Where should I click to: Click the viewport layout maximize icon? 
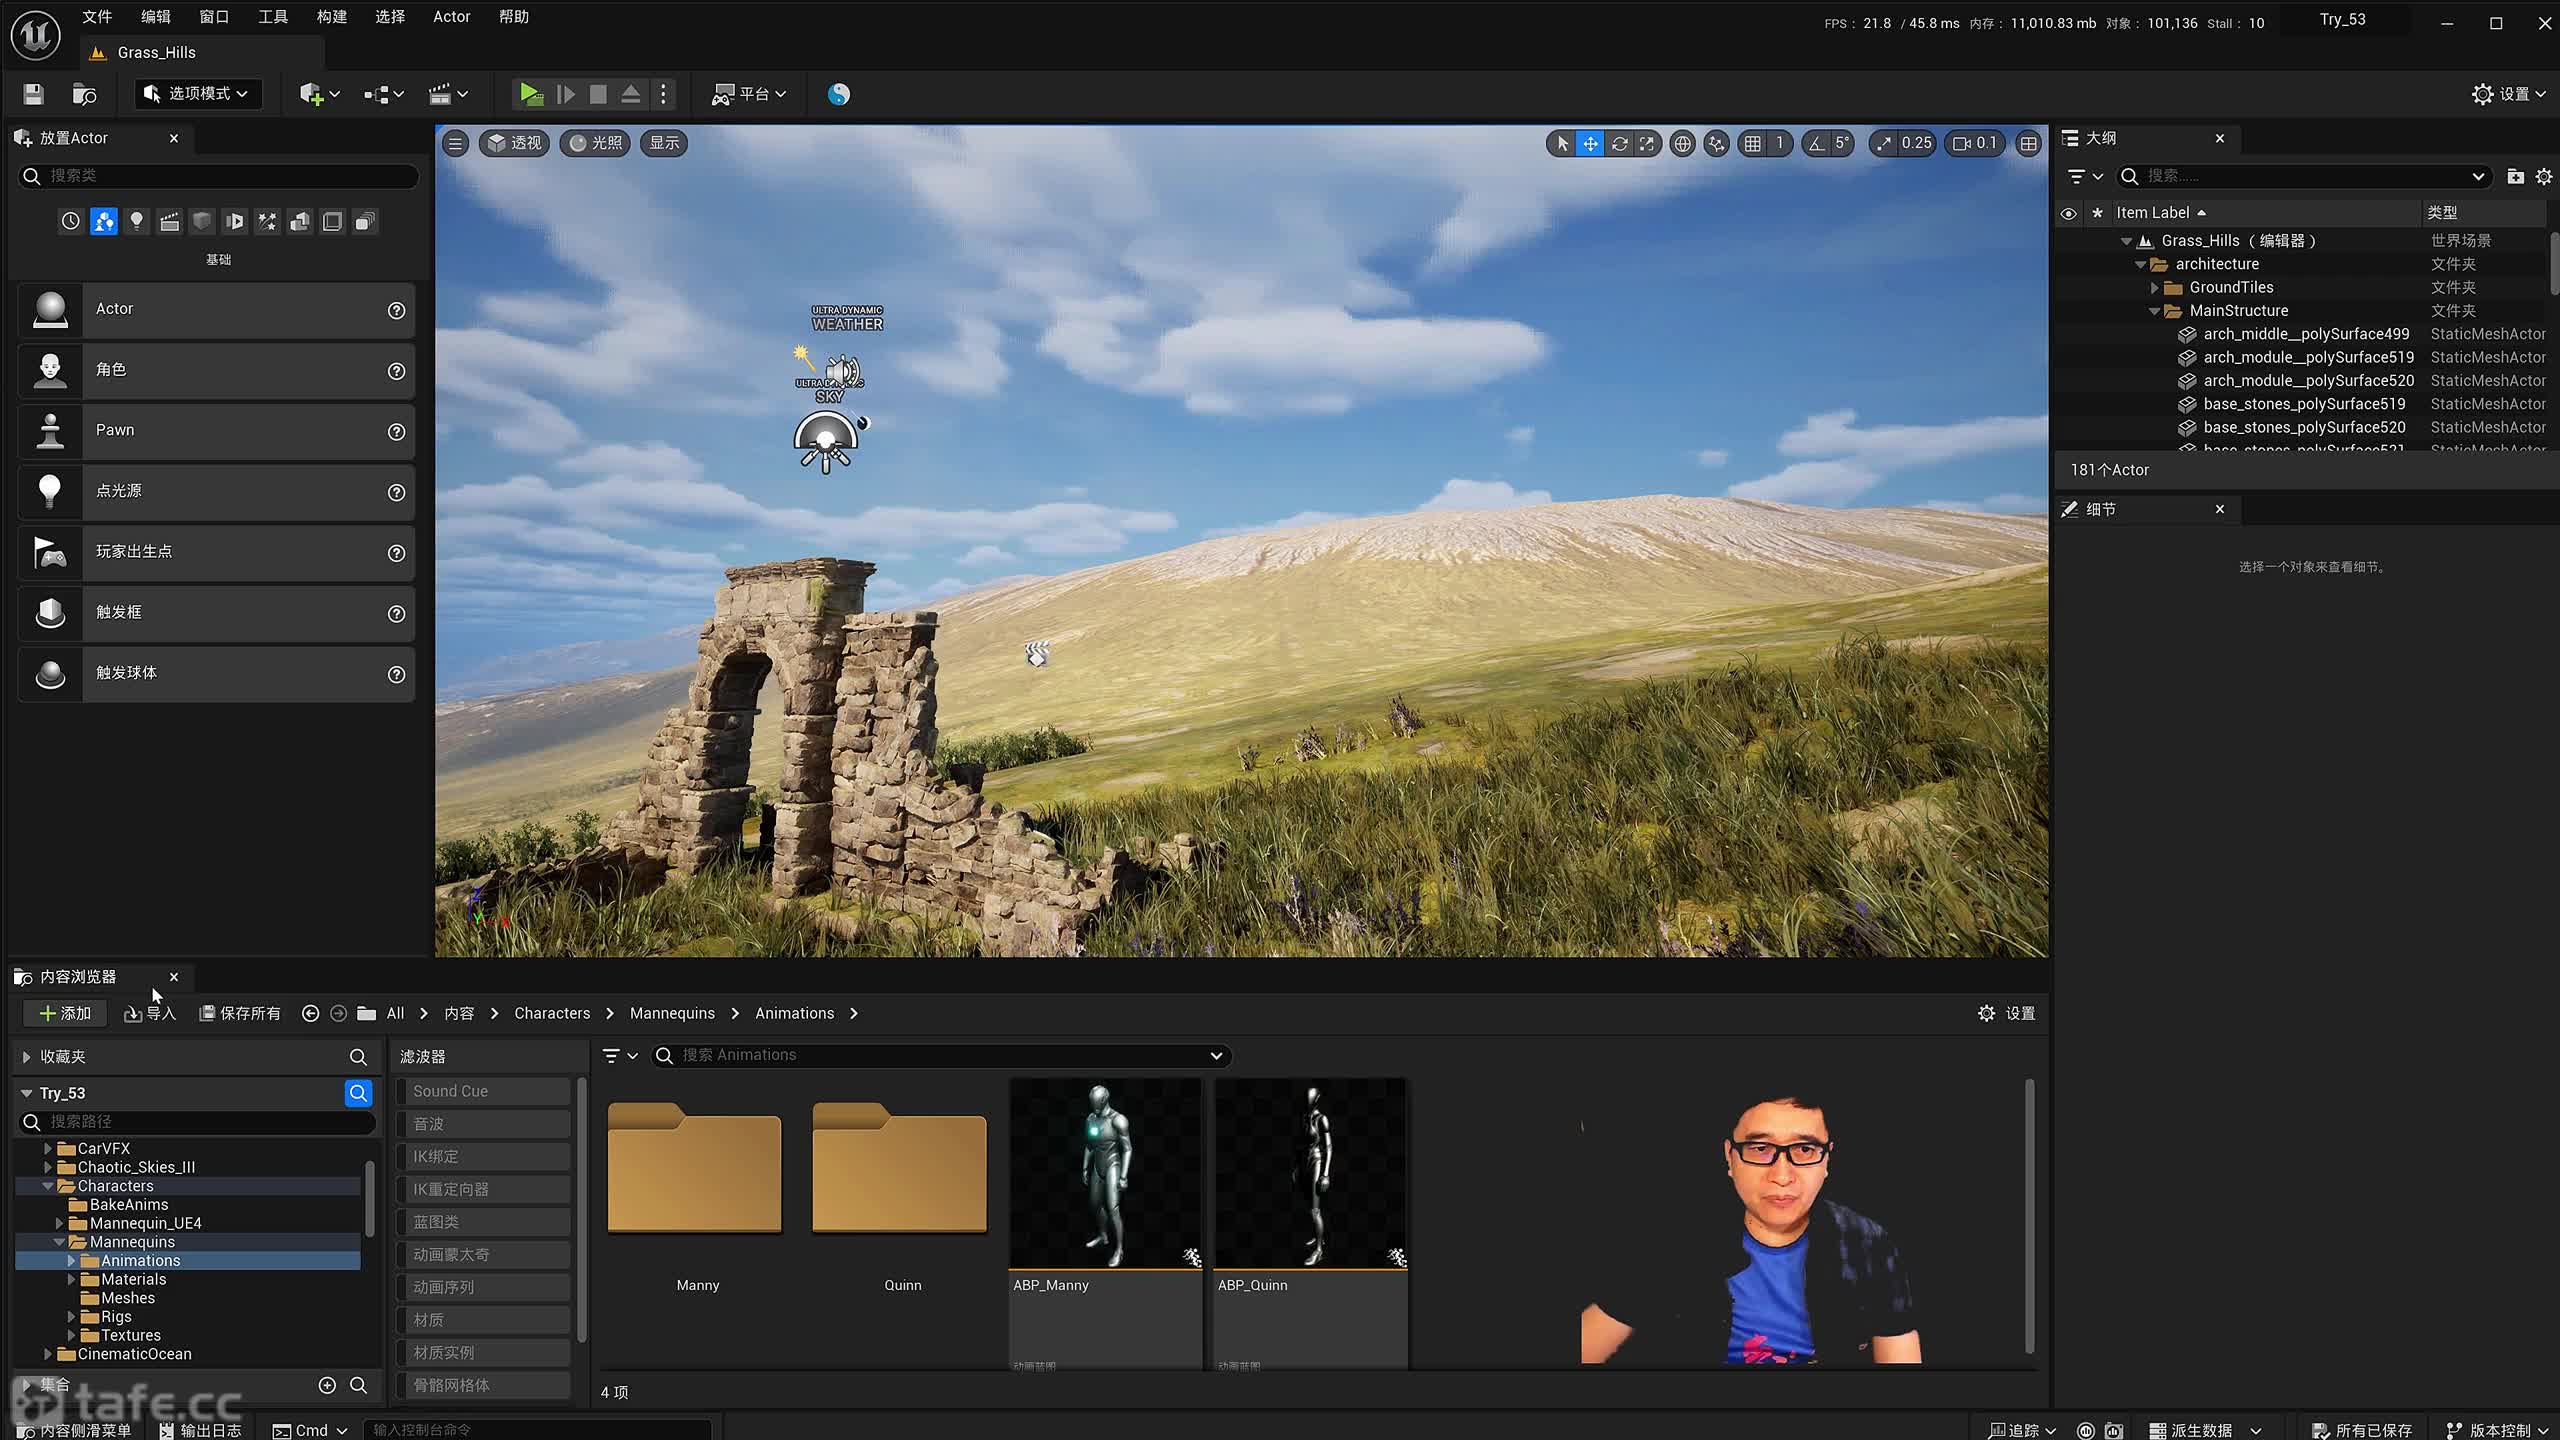tap(2028, 143)
